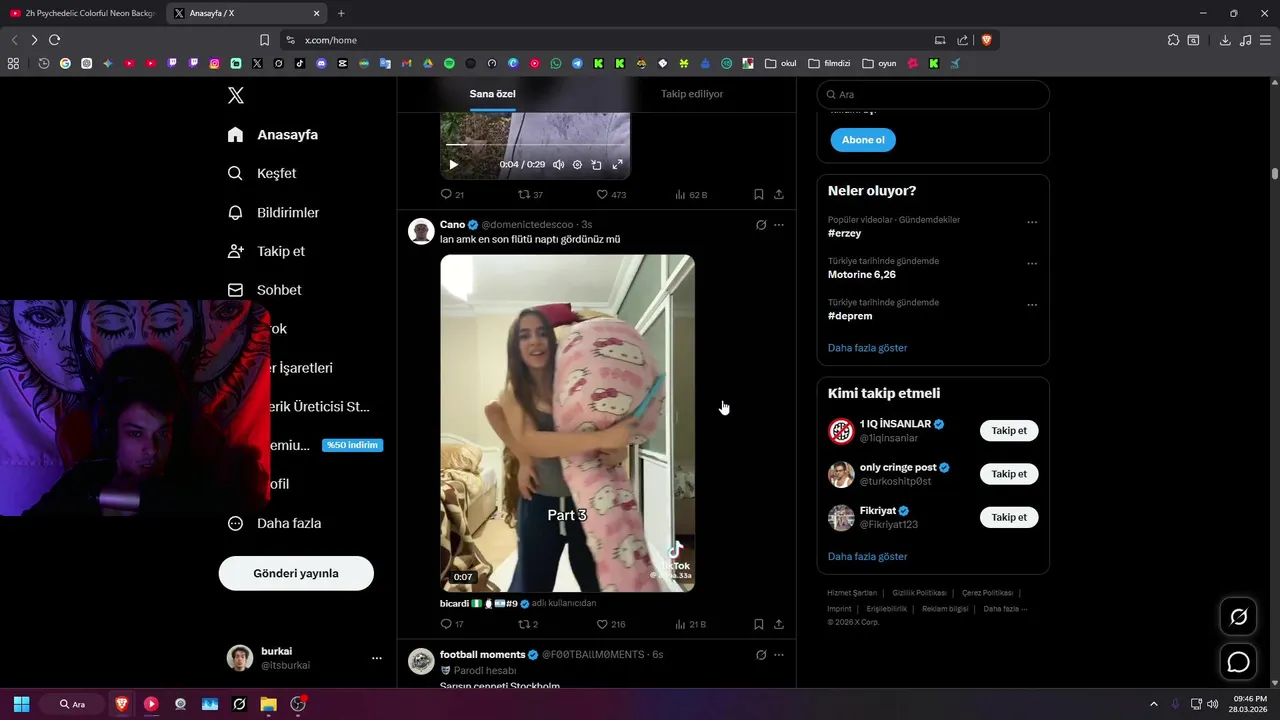This screenshot has width=1280, height=720.
Task: Reload the page in browser toolbar
Action: click(55, 40)
